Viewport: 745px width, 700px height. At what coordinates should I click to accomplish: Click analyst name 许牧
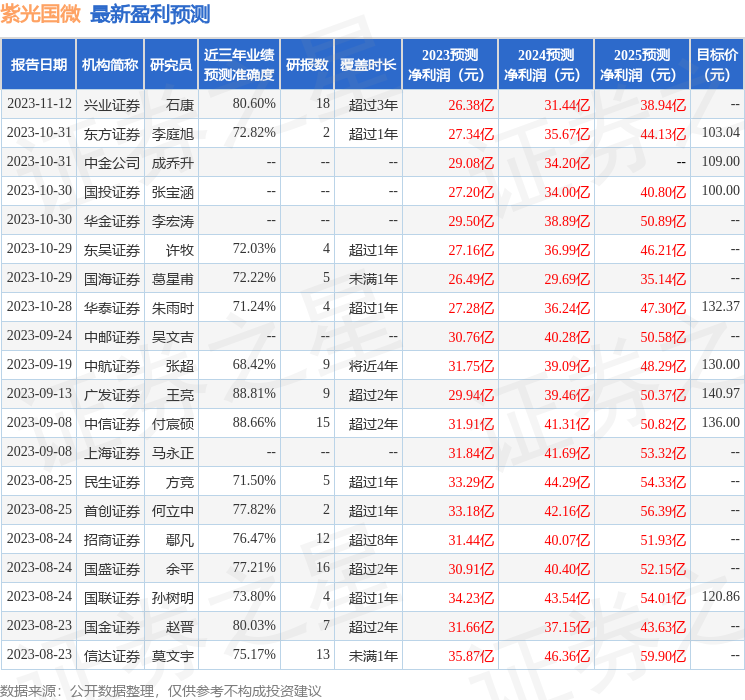coord(180,250)
